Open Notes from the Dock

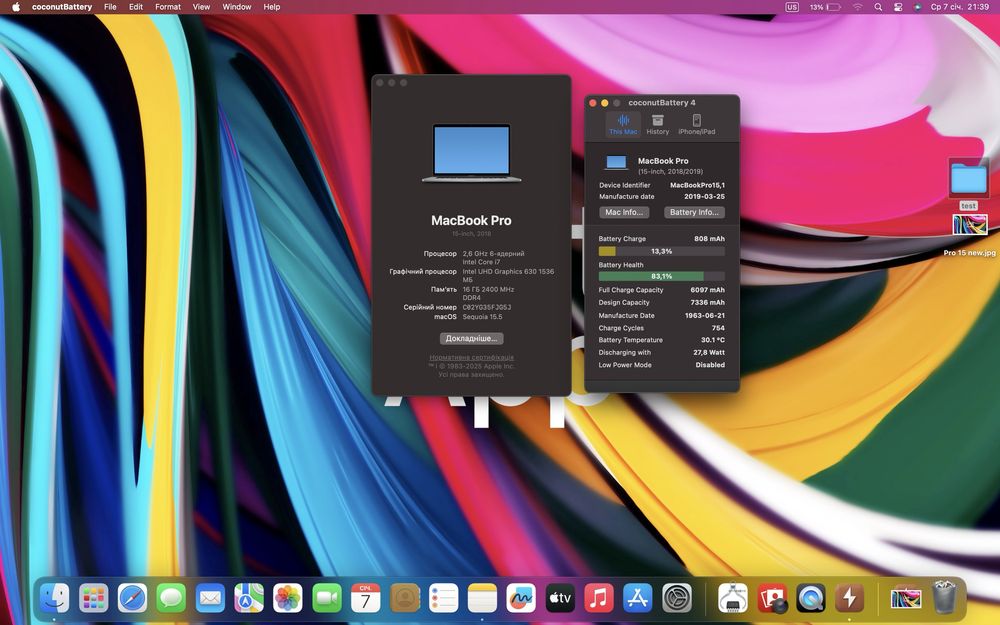(x=482, y=598)
